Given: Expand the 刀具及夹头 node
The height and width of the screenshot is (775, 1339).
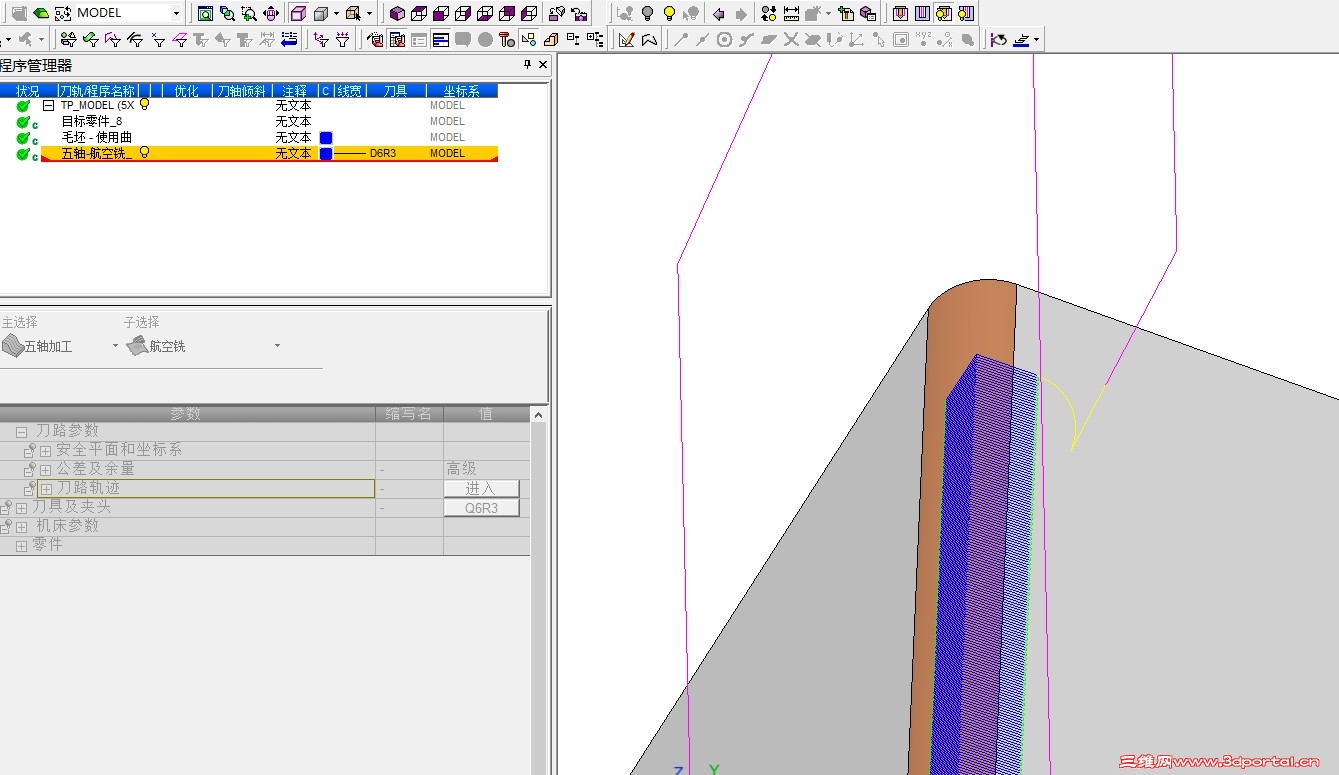Looking at the screenshot, I should (21, 508).
